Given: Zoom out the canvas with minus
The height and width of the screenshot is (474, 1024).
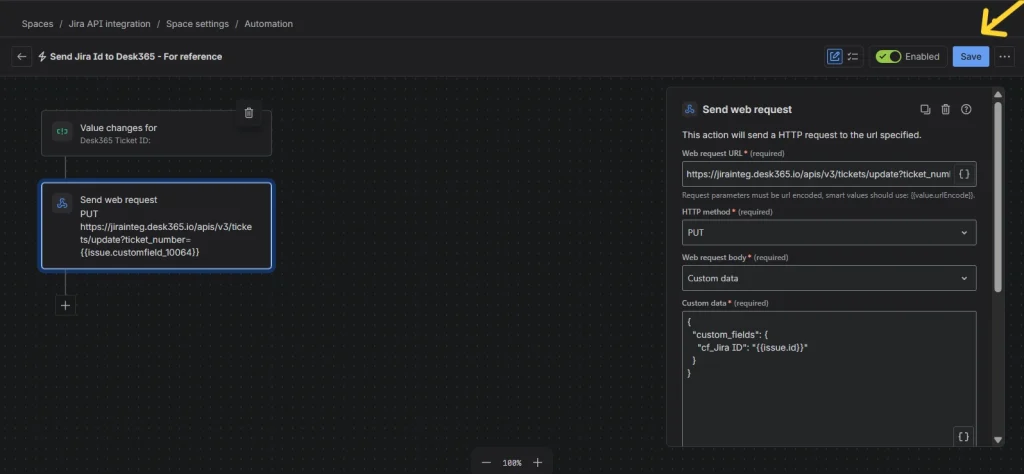Looking at the screenshot, I should 486,462.
